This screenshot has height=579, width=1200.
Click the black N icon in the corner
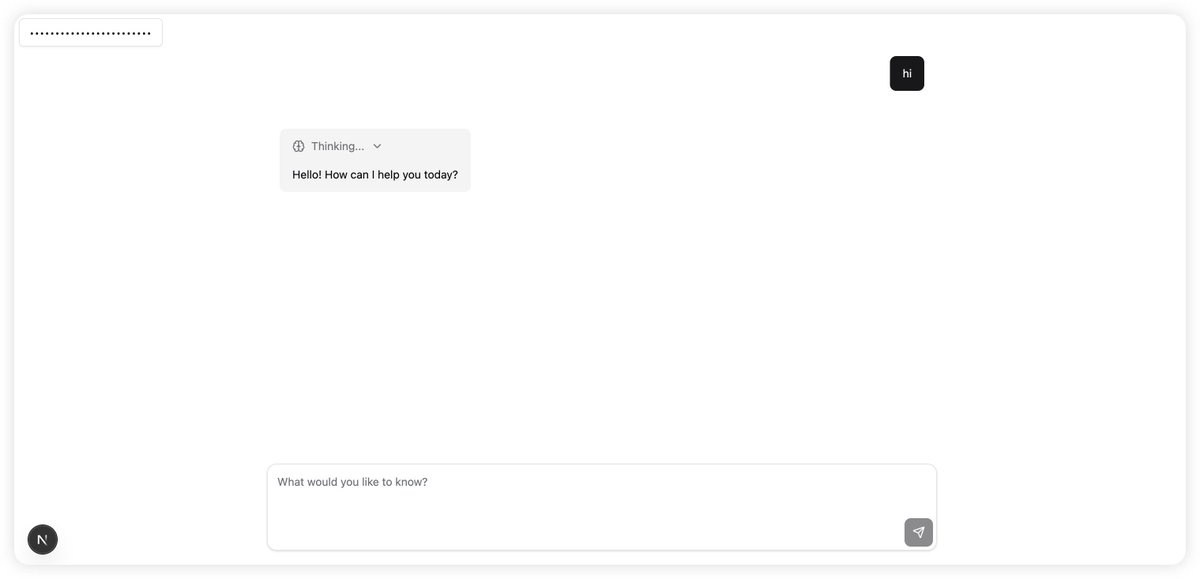click(42, 540)
